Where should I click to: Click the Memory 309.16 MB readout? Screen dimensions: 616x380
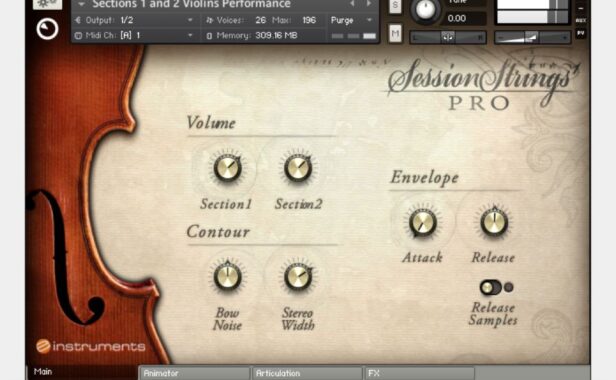click(276, 35)
